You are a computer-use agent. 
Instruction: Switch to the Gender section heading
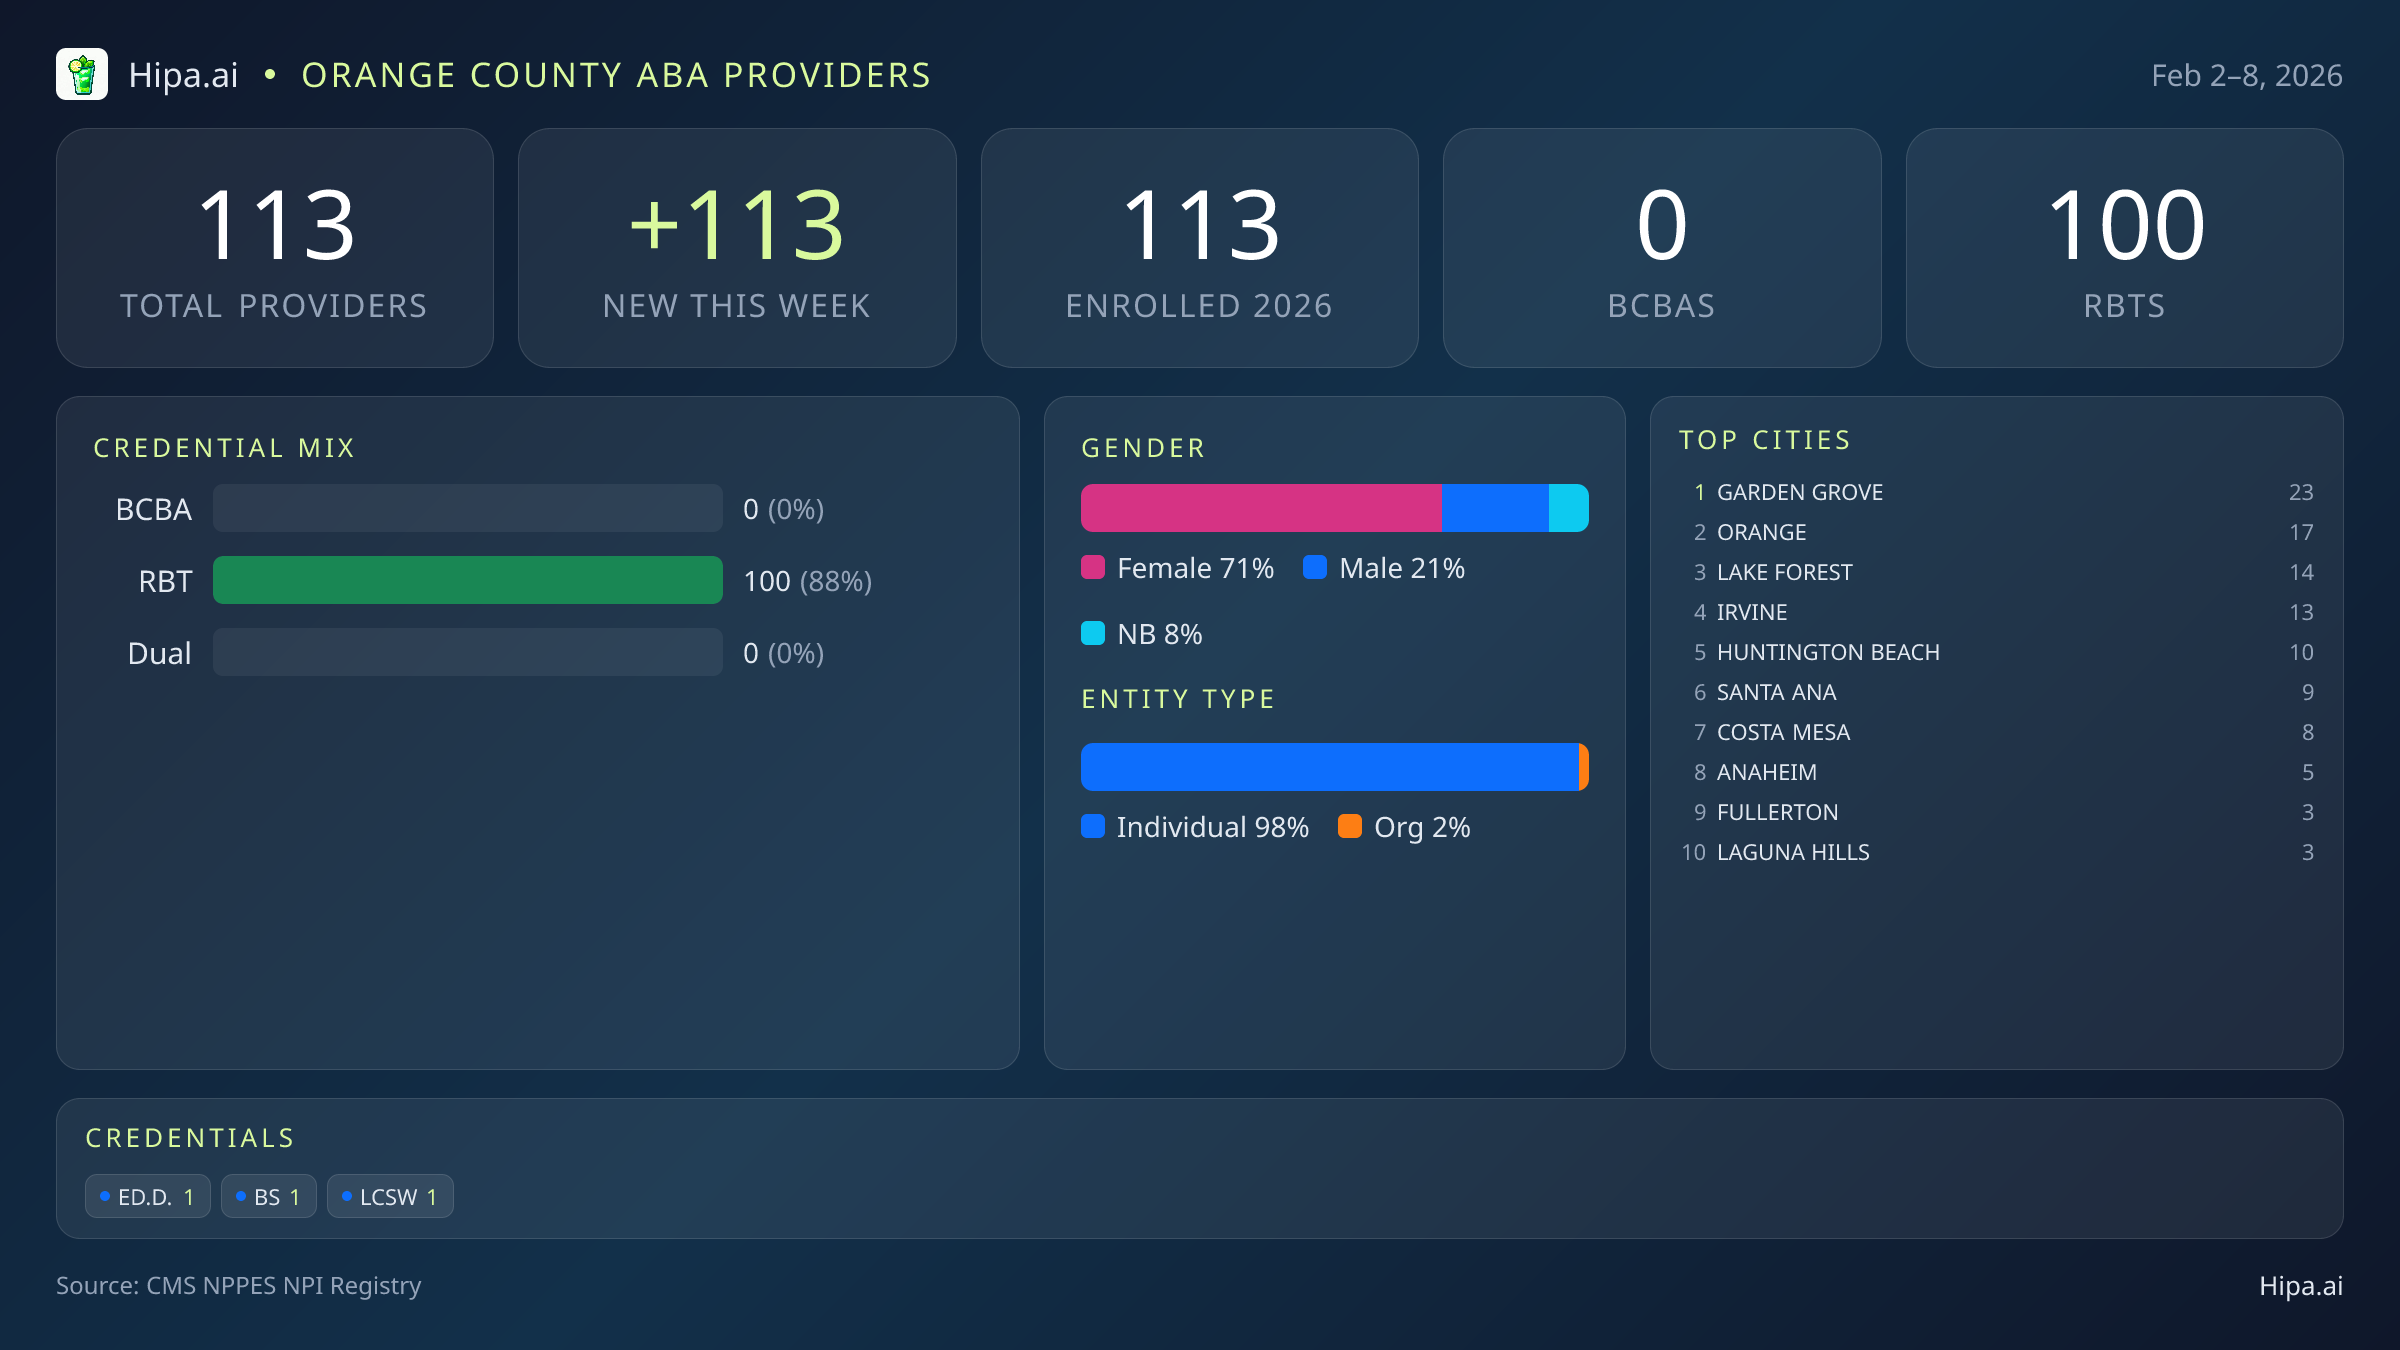(x=1143, y=447)
